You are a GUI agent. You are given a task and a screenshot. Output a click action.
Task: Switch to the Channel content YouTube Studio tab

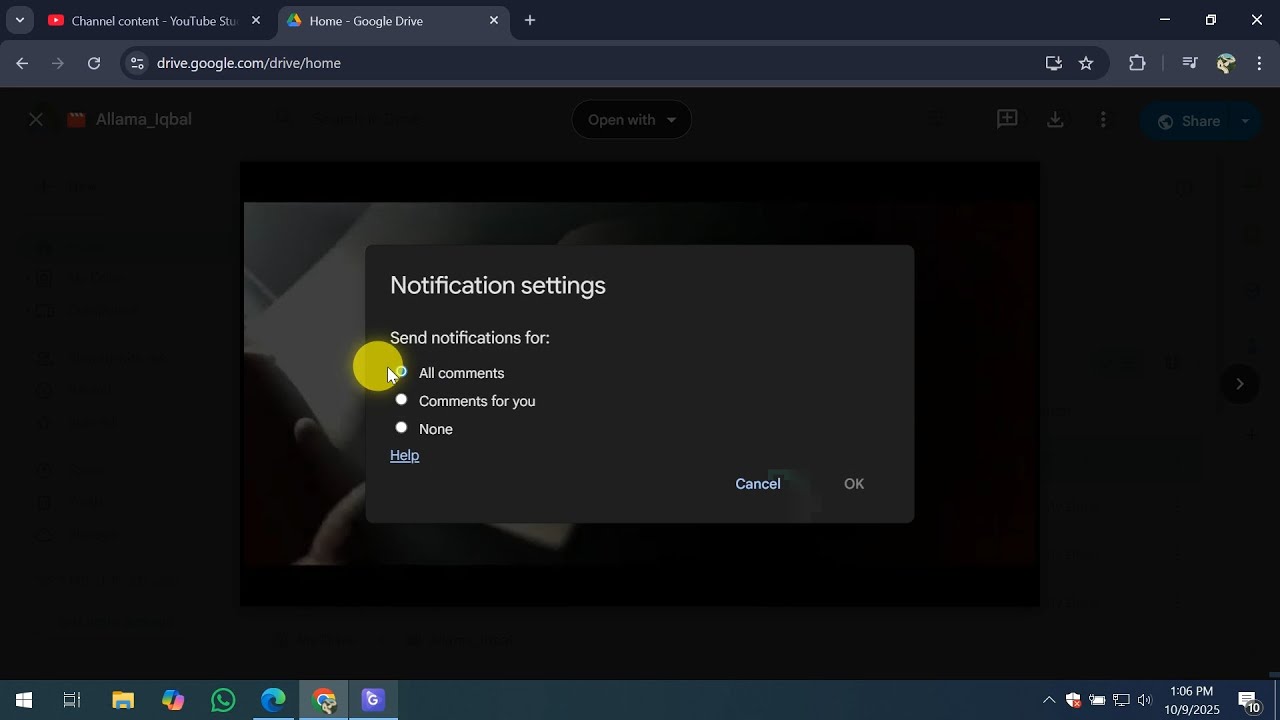[153, 21]
